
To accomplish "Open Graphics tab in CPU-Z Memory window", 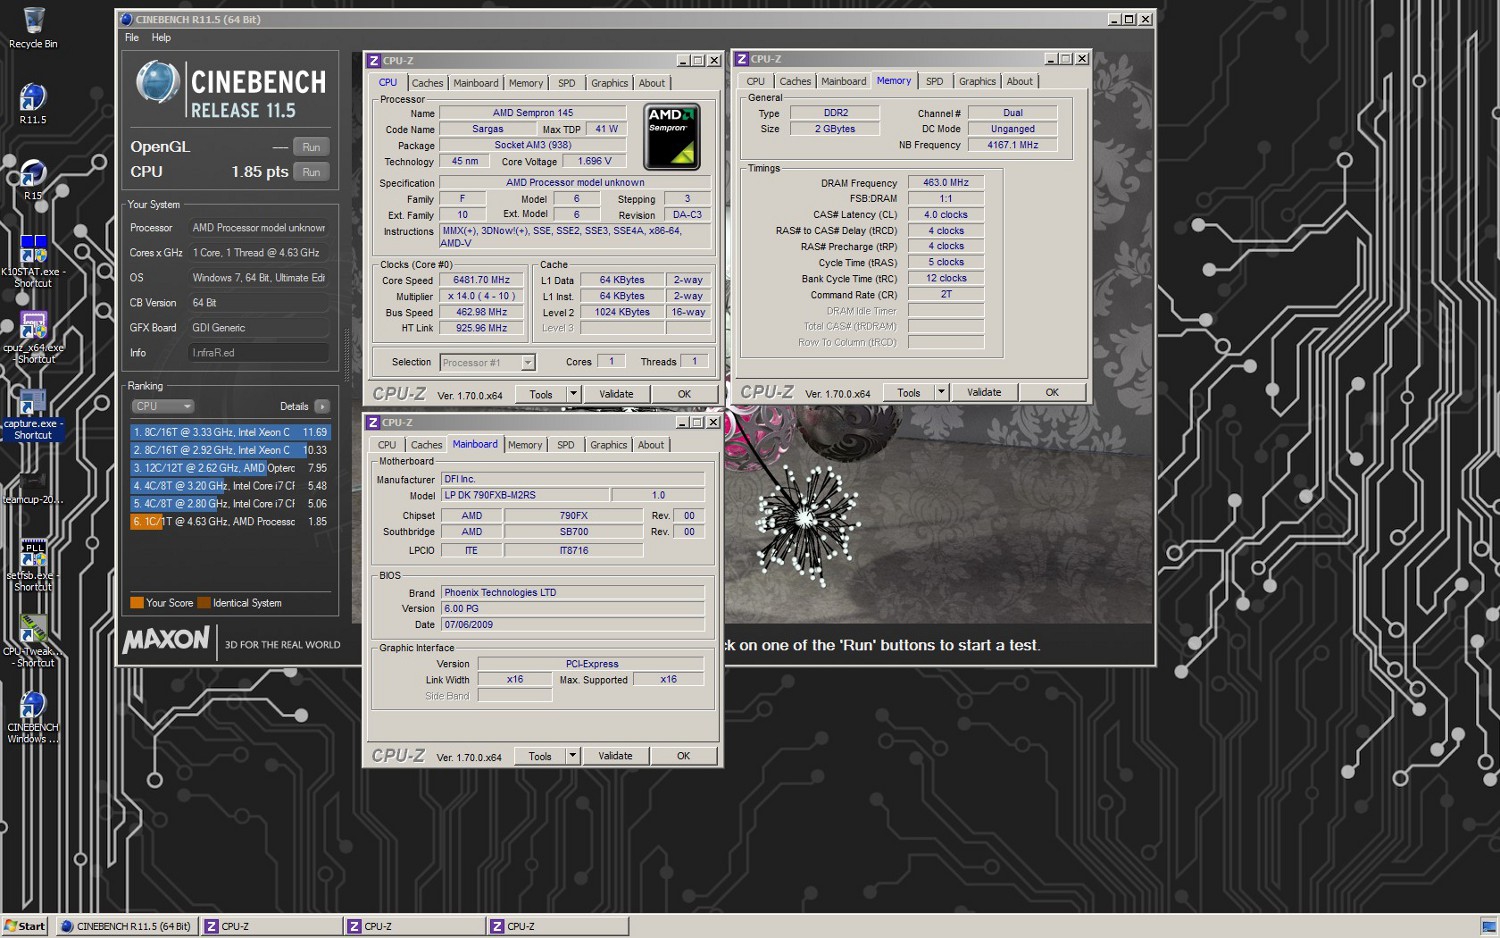I will 977,82.
